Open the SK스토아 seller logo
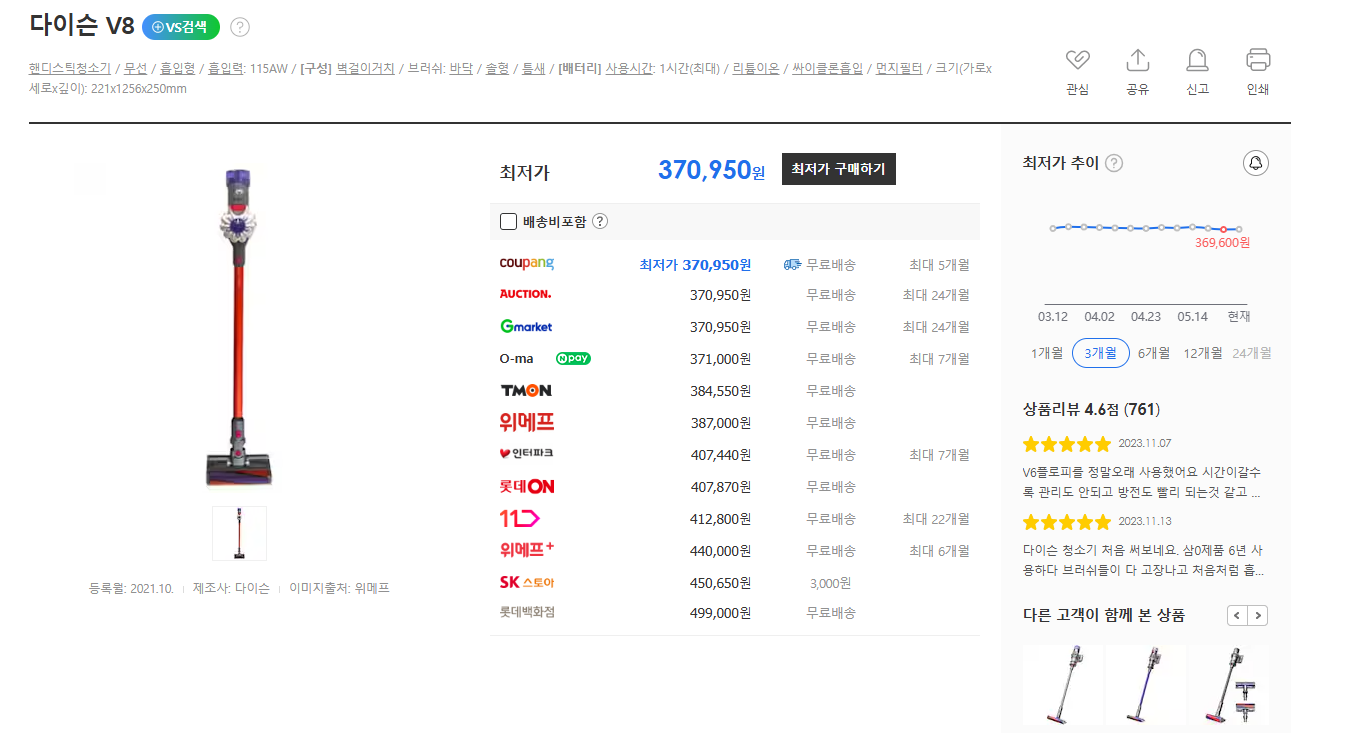Screen dimensions: 1360x733 [x=527, y=582]
